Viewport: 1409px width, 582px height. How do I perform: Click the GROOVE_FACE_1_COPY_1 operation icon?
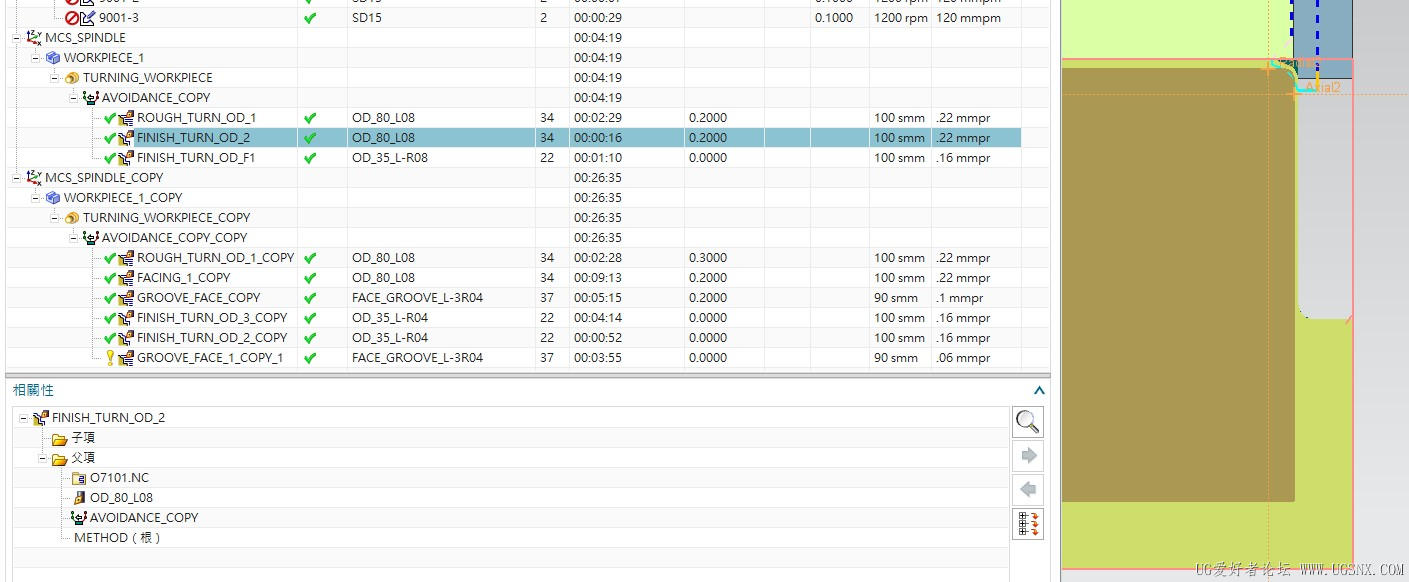126,357
